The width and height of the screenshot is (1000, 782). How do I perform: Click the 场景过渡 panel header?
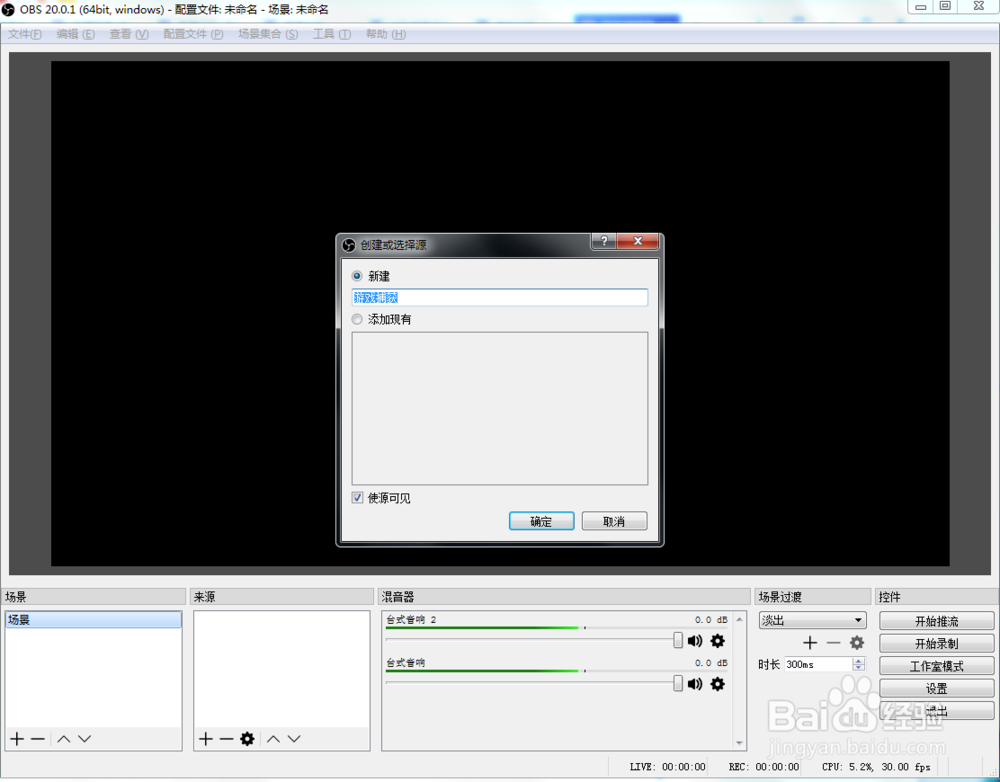point(812,596)
